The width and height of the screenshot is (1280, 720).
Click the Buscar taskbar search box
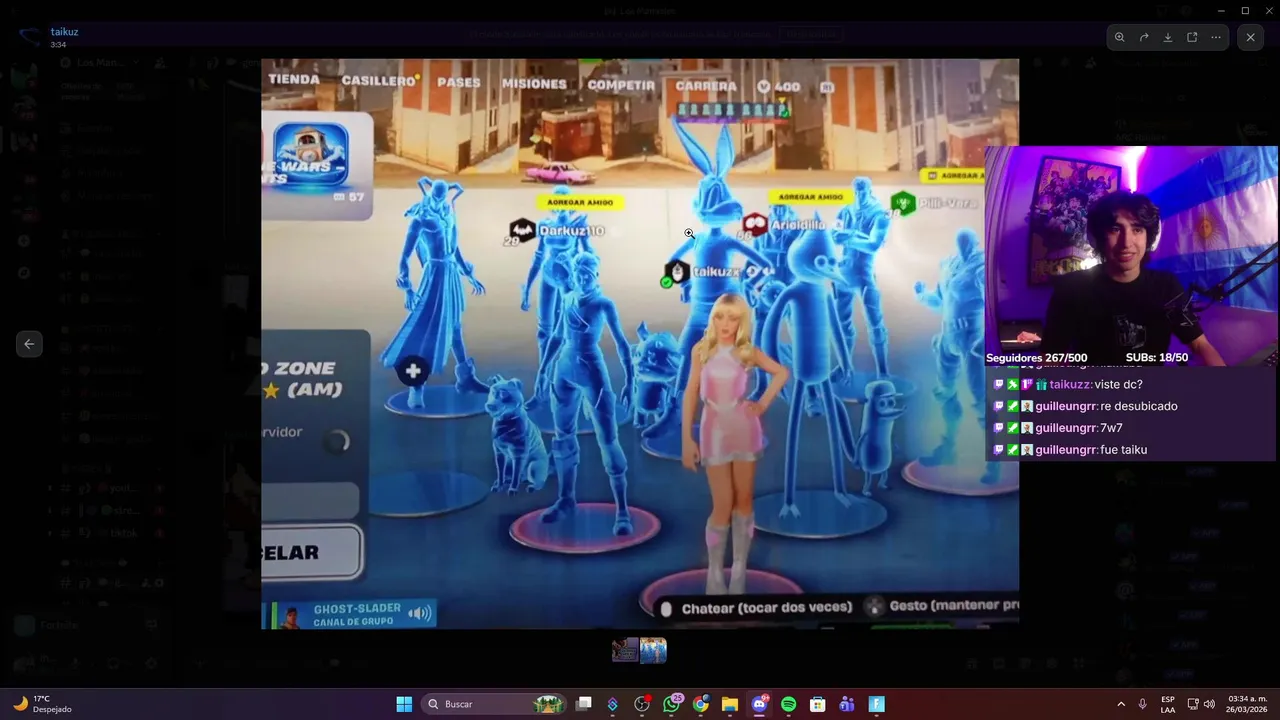(x=495, y=704)
